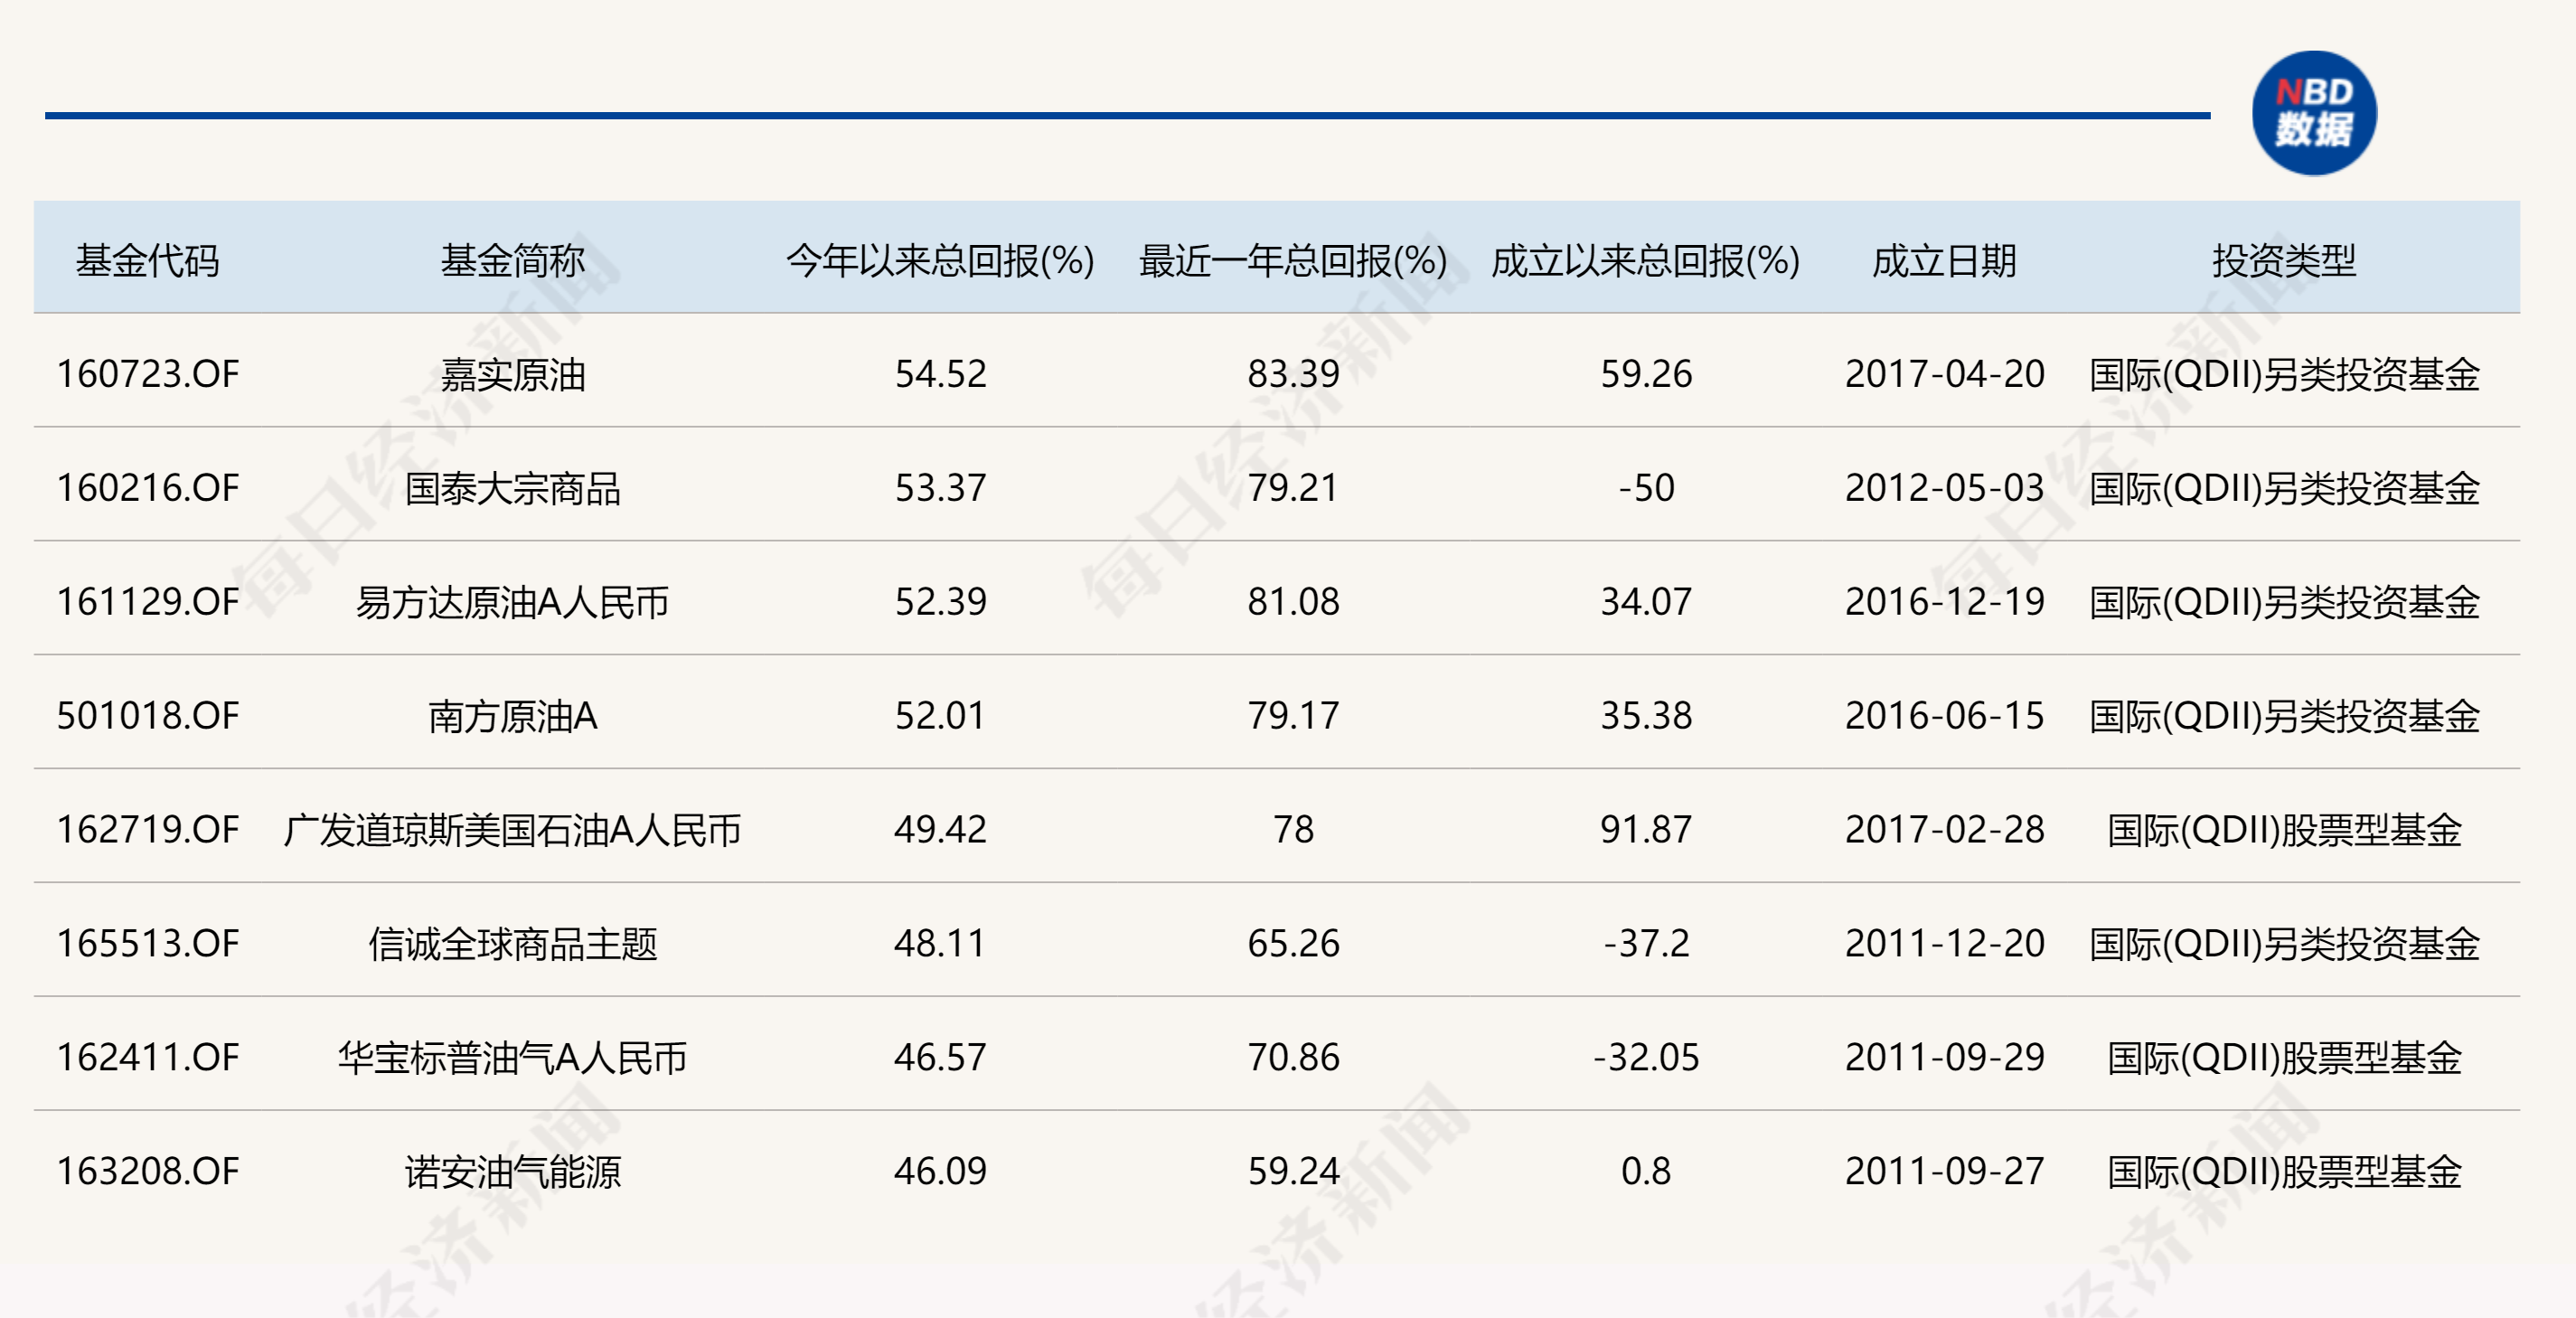
Task: Click one-year return 83.39
Action: (x=1293, y=374)
